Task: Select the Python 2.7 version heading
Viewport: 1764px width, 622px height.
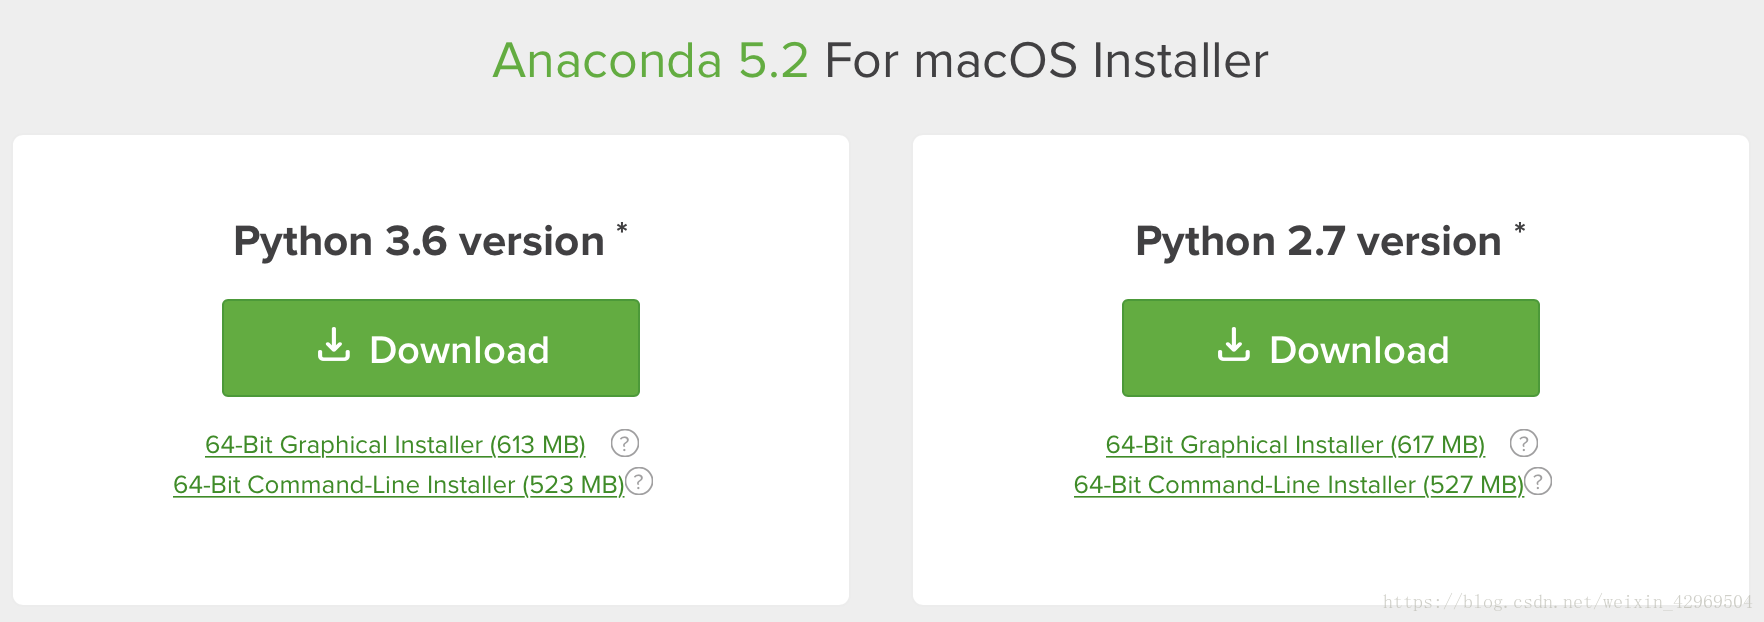Action: pyautogui.click(x=1318, y=242)
